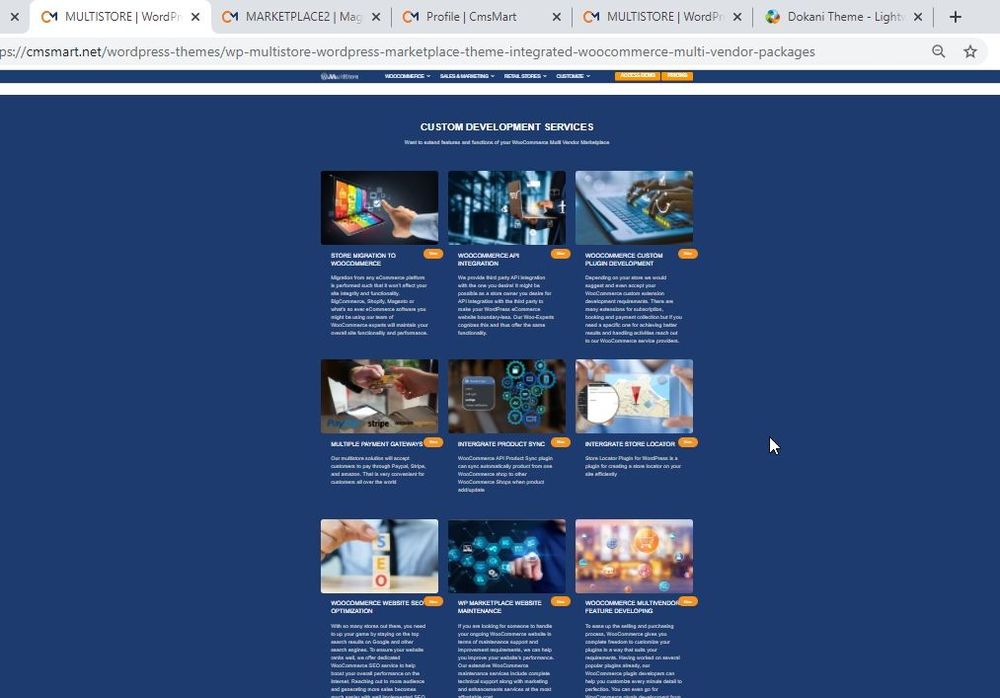This screenshot has width=1000, height=698.
Task: Click the browser address bar URL
Action: (x=420, y=52)
